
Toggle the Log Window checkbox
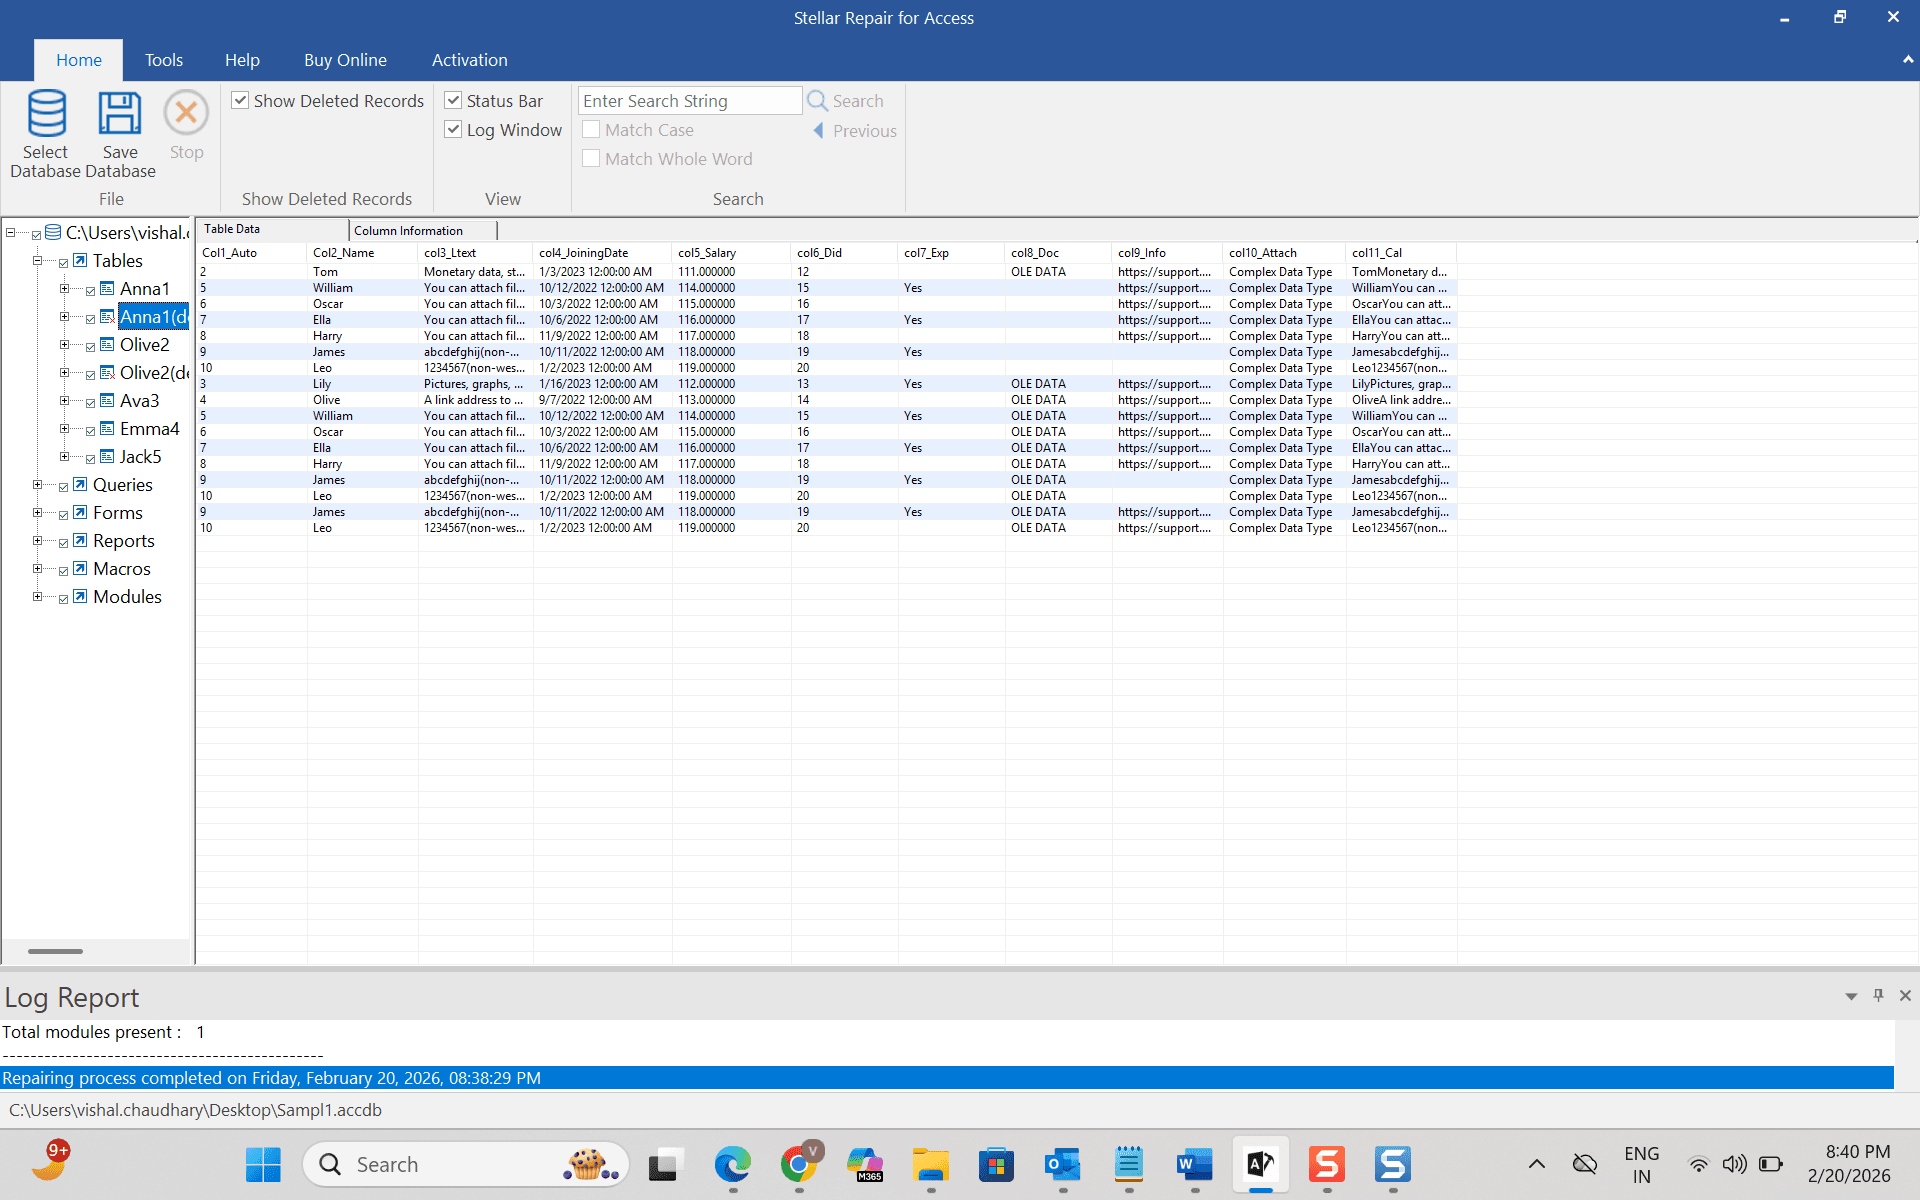[x=453, y=130]
